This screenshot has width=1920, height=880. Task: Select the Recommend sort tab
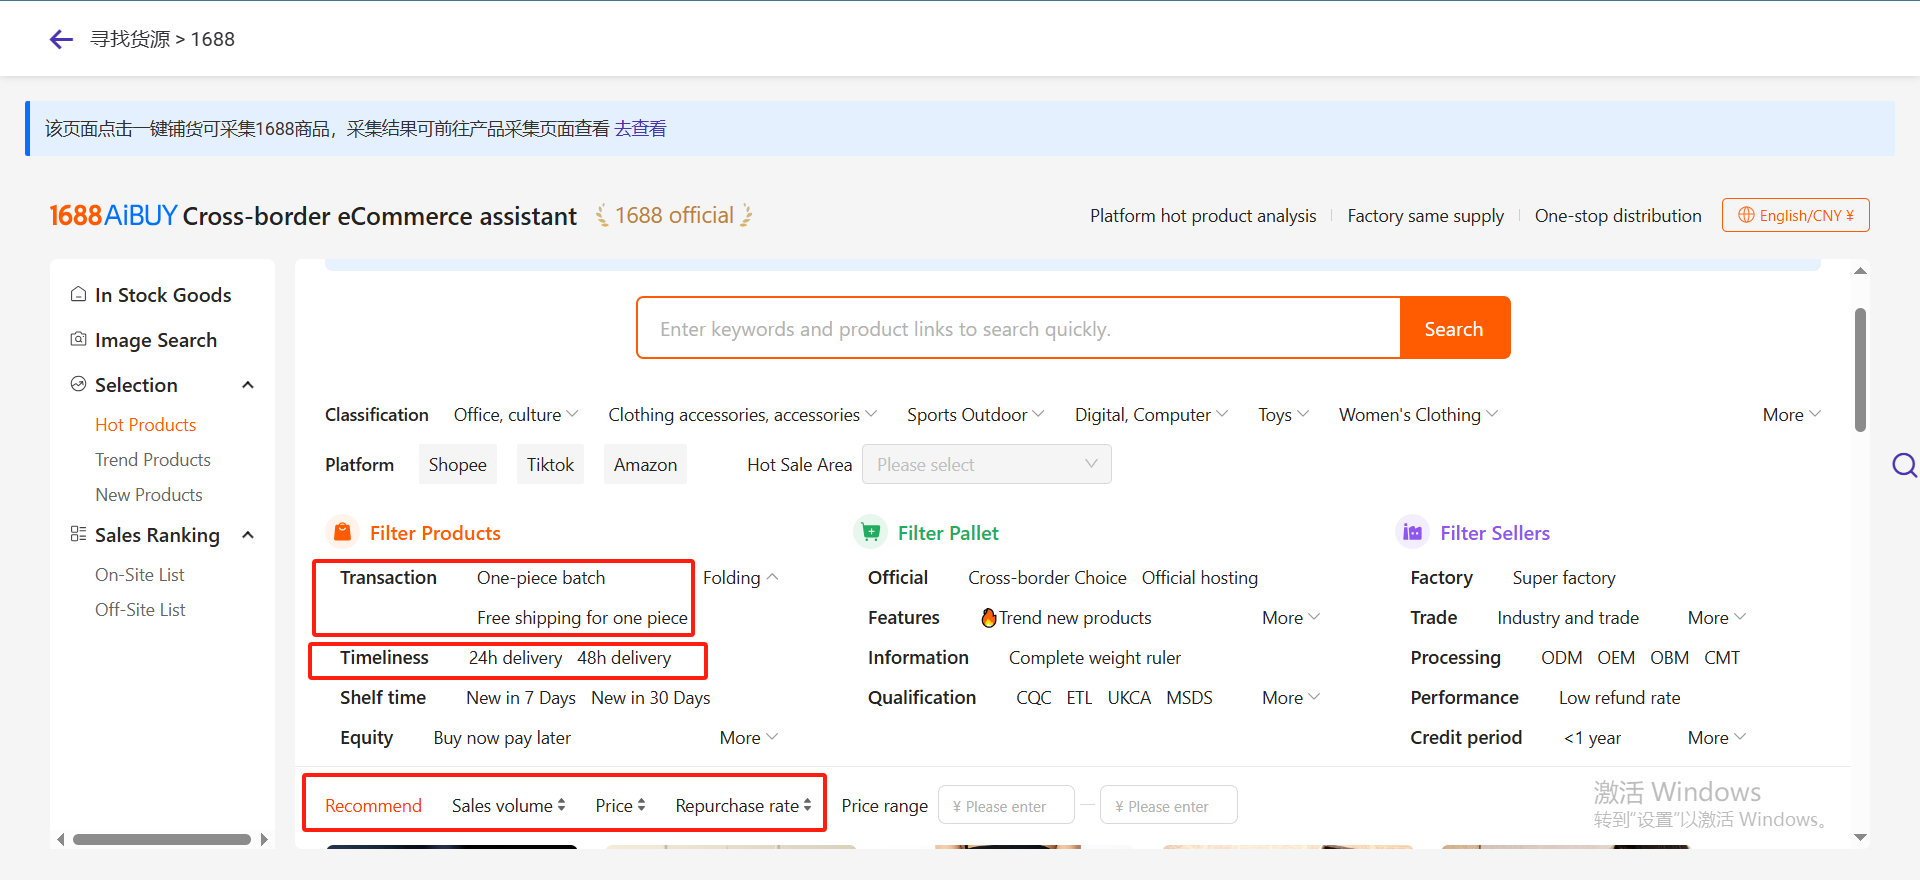(373, 806)
